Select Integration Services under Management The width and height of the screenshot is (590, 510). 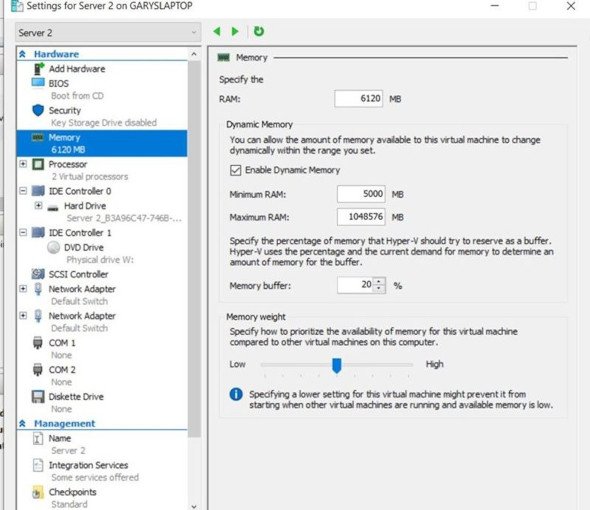(88, 465)
